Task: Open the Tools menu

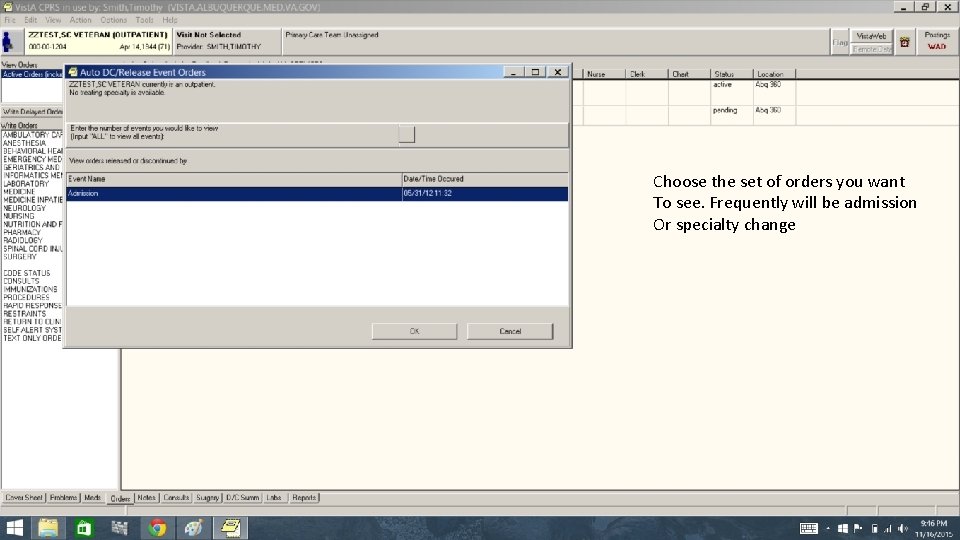Action: point(144,20)
